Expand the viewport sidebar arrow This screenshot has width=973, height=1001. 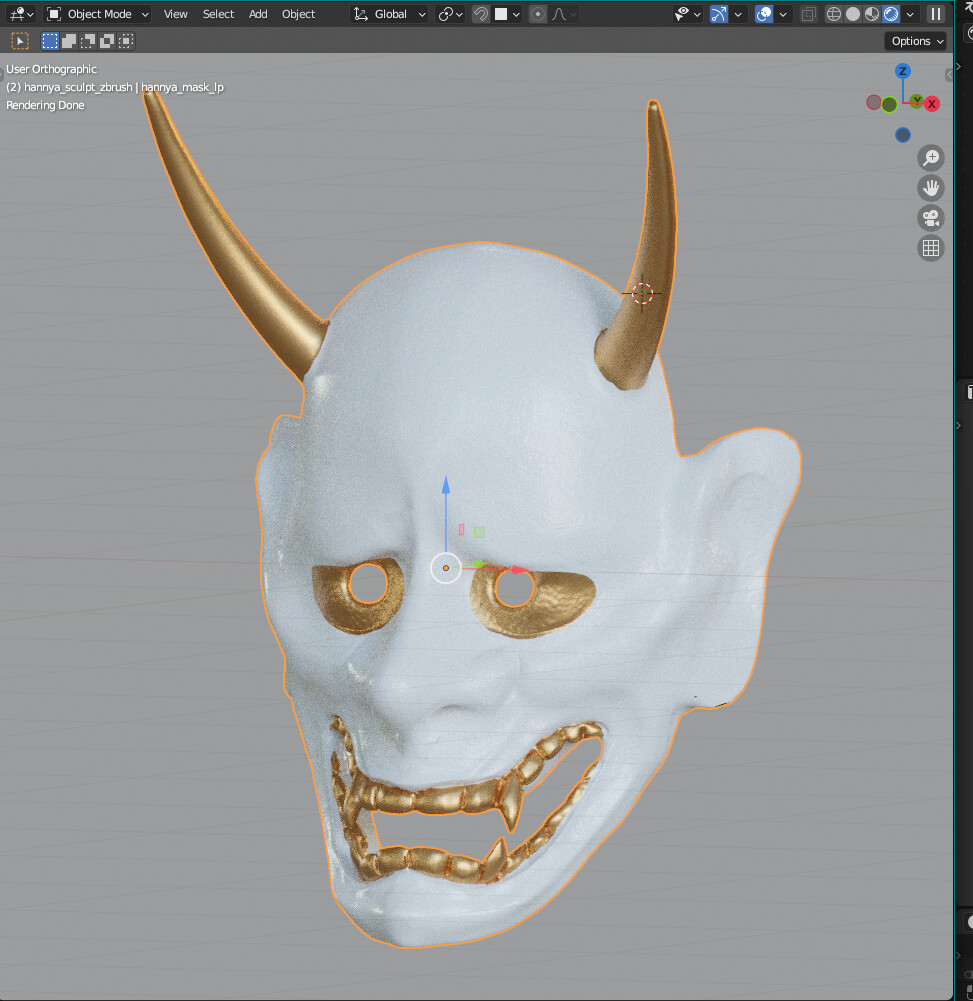click(x=949, y=75)
